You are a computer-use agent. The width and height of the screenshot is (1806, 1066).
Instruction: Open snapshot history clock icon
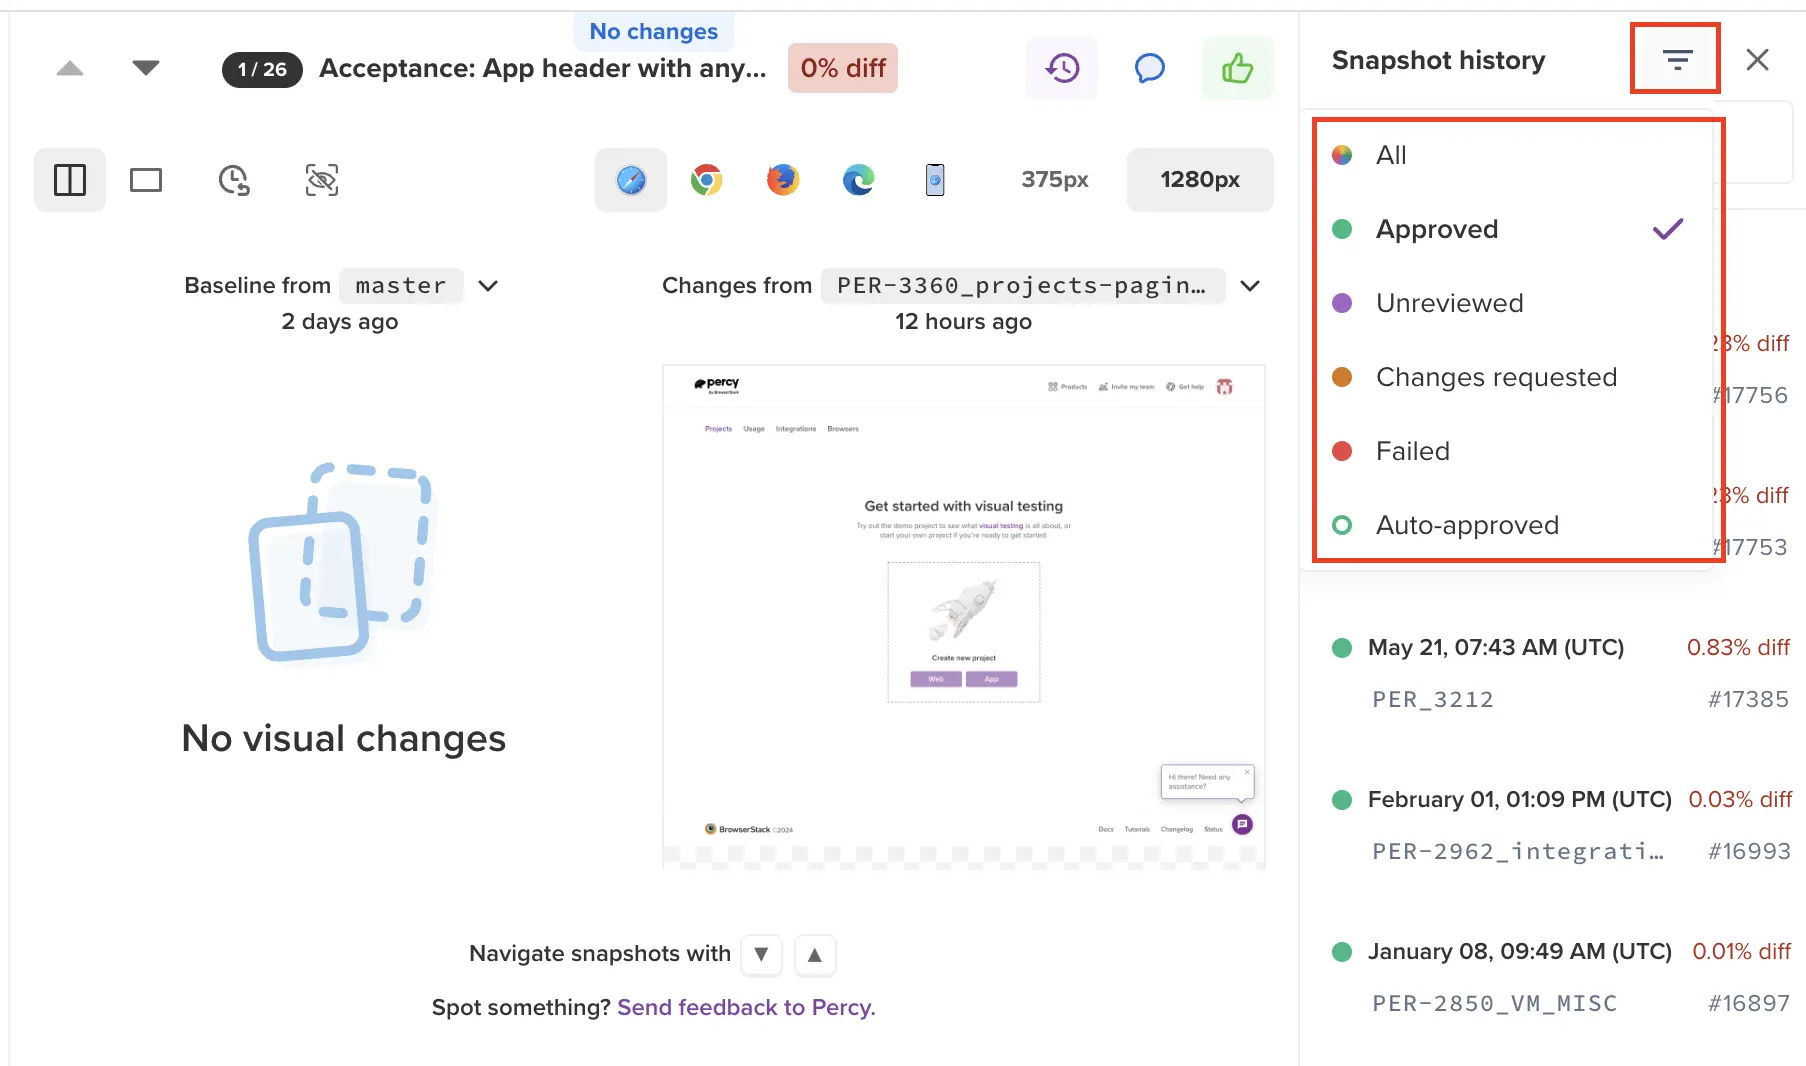(1062, 68)
